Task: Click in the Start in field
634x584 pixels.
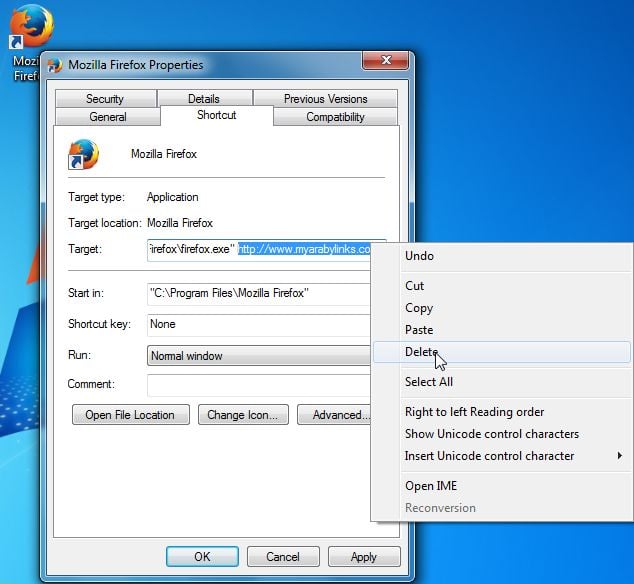Action: point(259,294)
